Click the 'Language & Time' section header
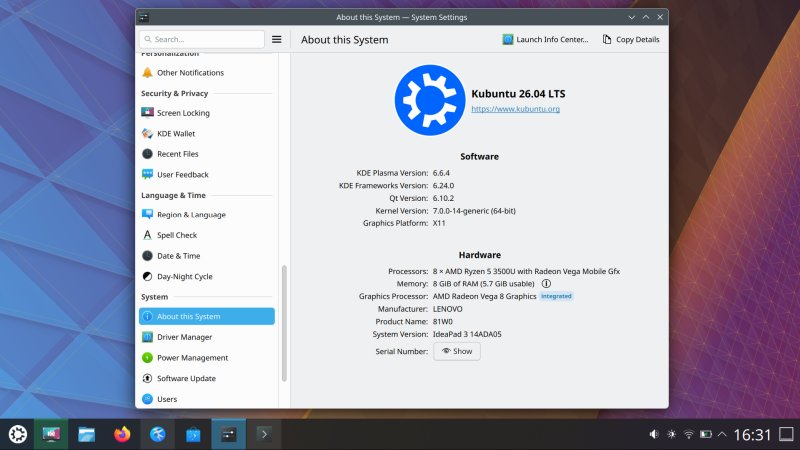Viewport: 800px width, 450px height. click(x=173, y=195)
